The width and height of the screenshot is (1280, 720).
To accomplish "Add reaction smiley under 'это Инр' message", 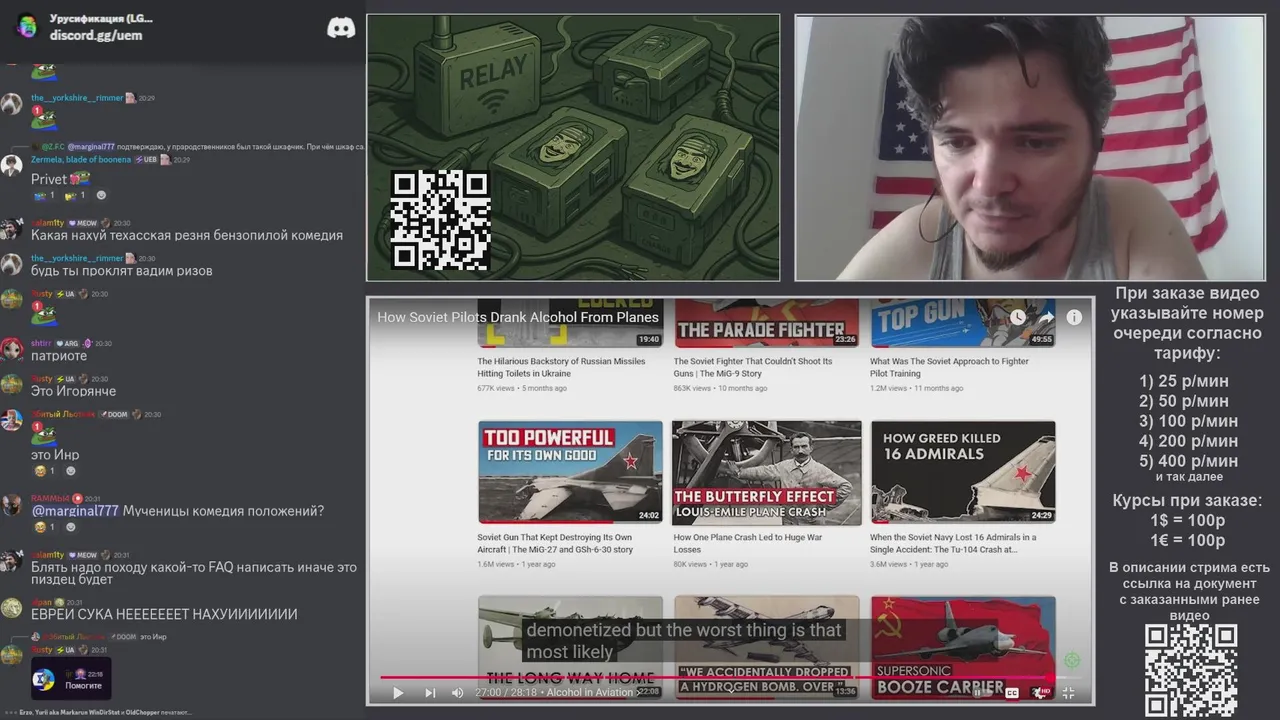I will (x=70, y=471).
